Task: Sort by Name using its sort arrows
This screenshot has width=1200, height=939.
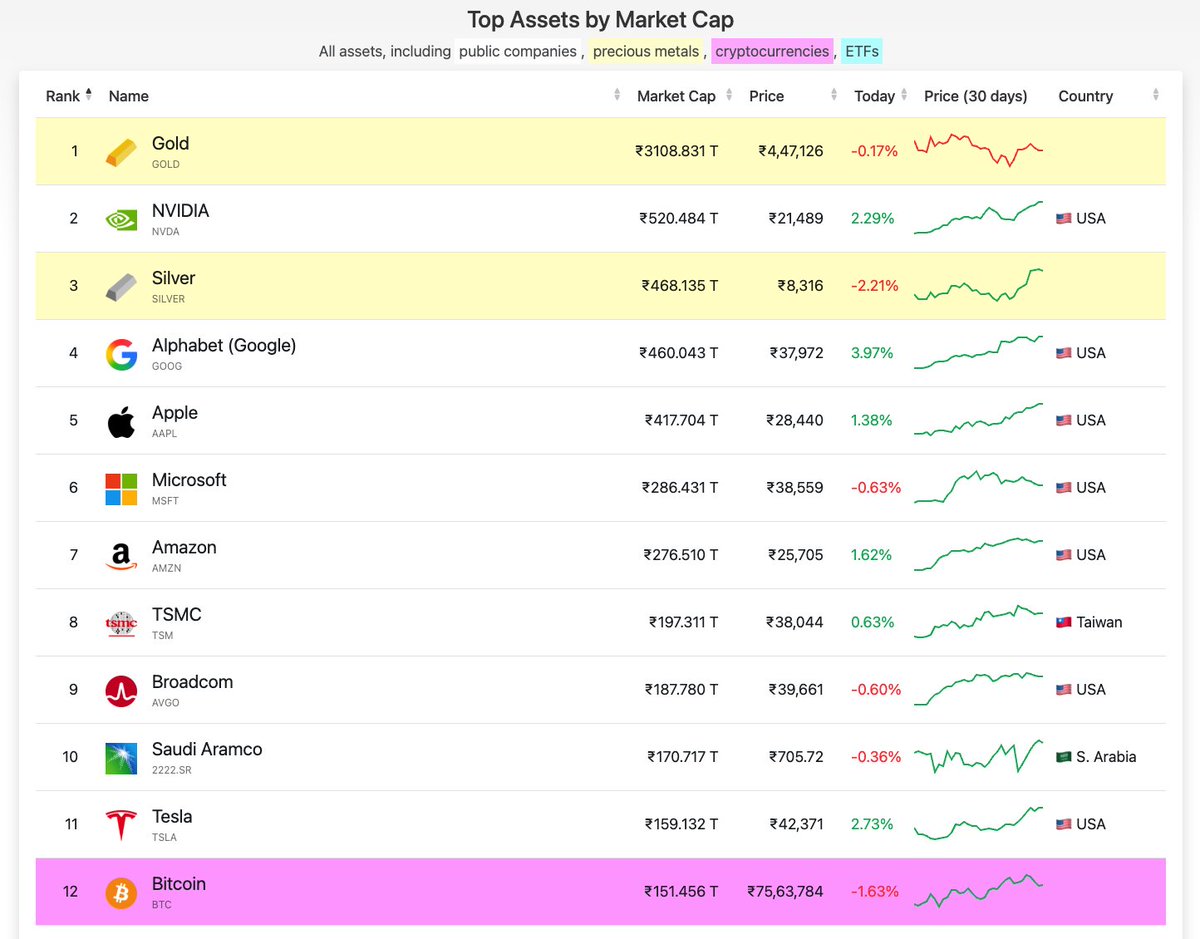Action: pos(616,96)
